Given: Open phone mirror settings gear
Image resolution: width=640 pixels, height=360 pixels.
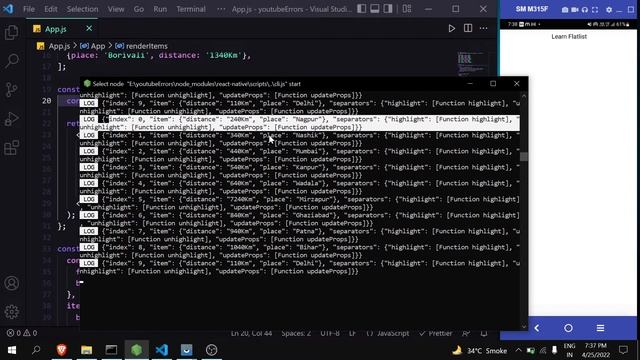Looking at the screenshot, I should 609,9.
